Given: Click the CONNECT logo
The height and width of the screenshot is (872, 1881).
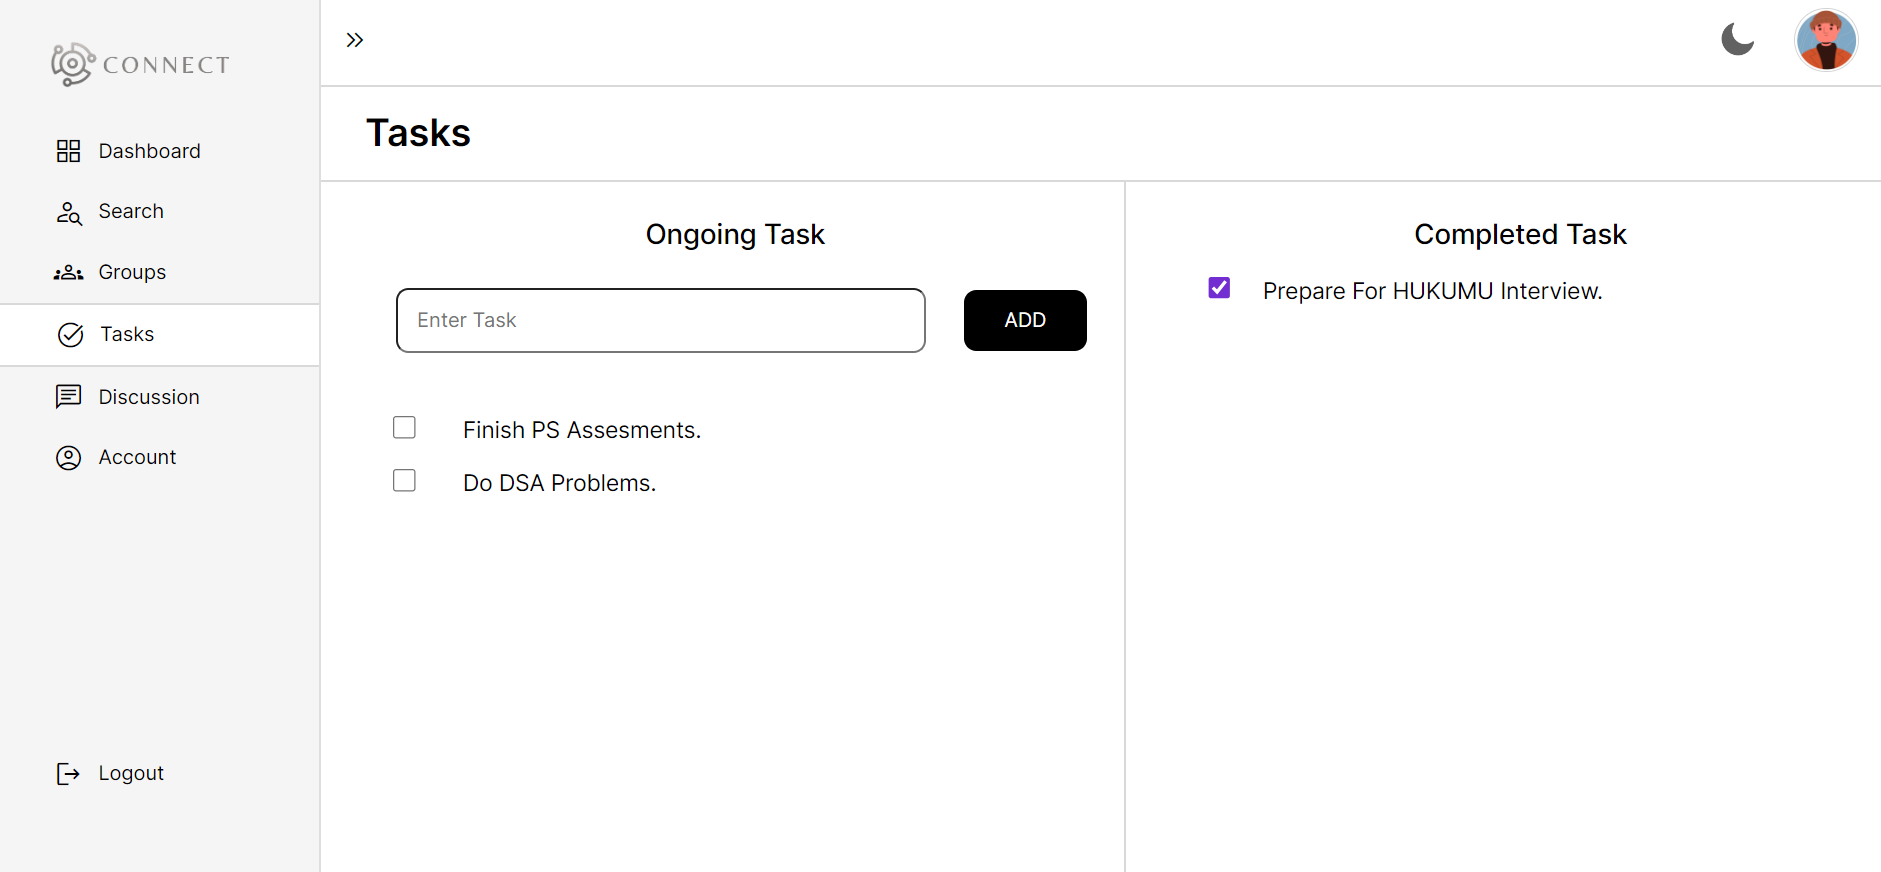Looking at the screenshot, I should pos(139,64).
